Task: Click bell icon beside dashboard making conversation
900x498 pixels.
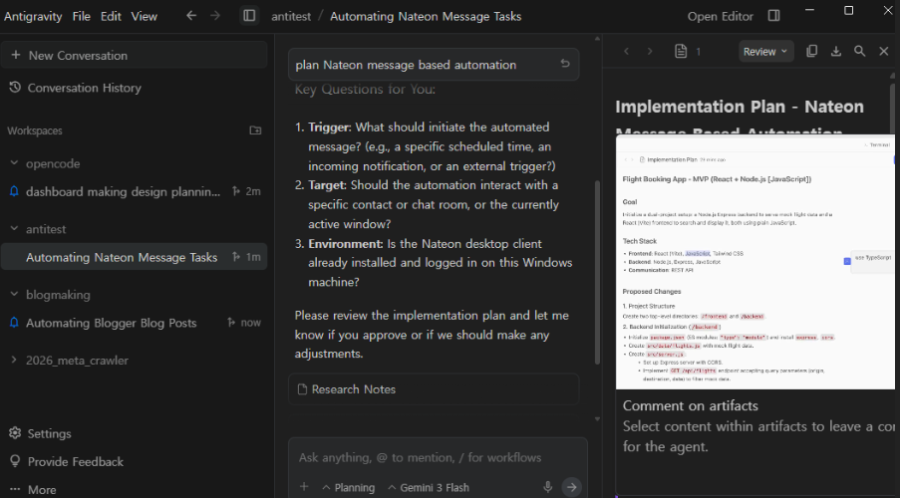Action: [14, 192]
